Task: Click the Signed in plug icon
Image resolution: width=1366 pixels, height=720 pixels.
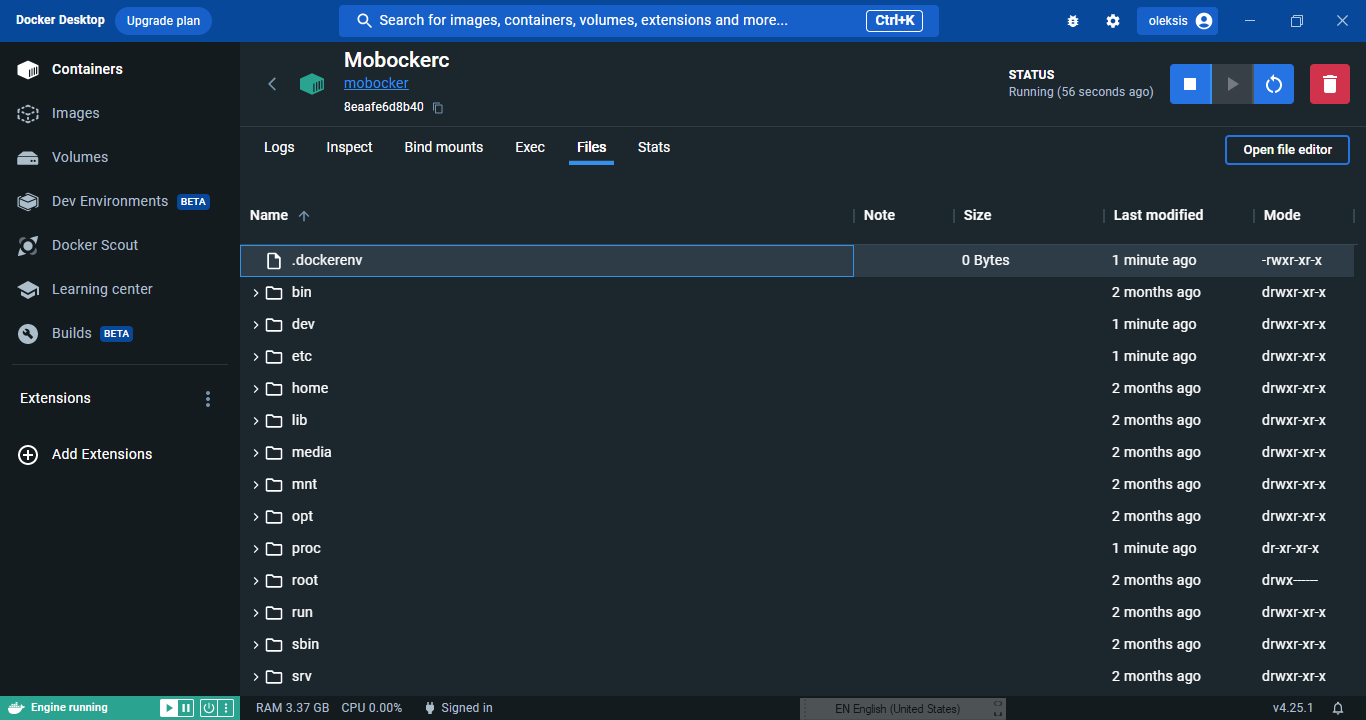Action: [430, 708]
